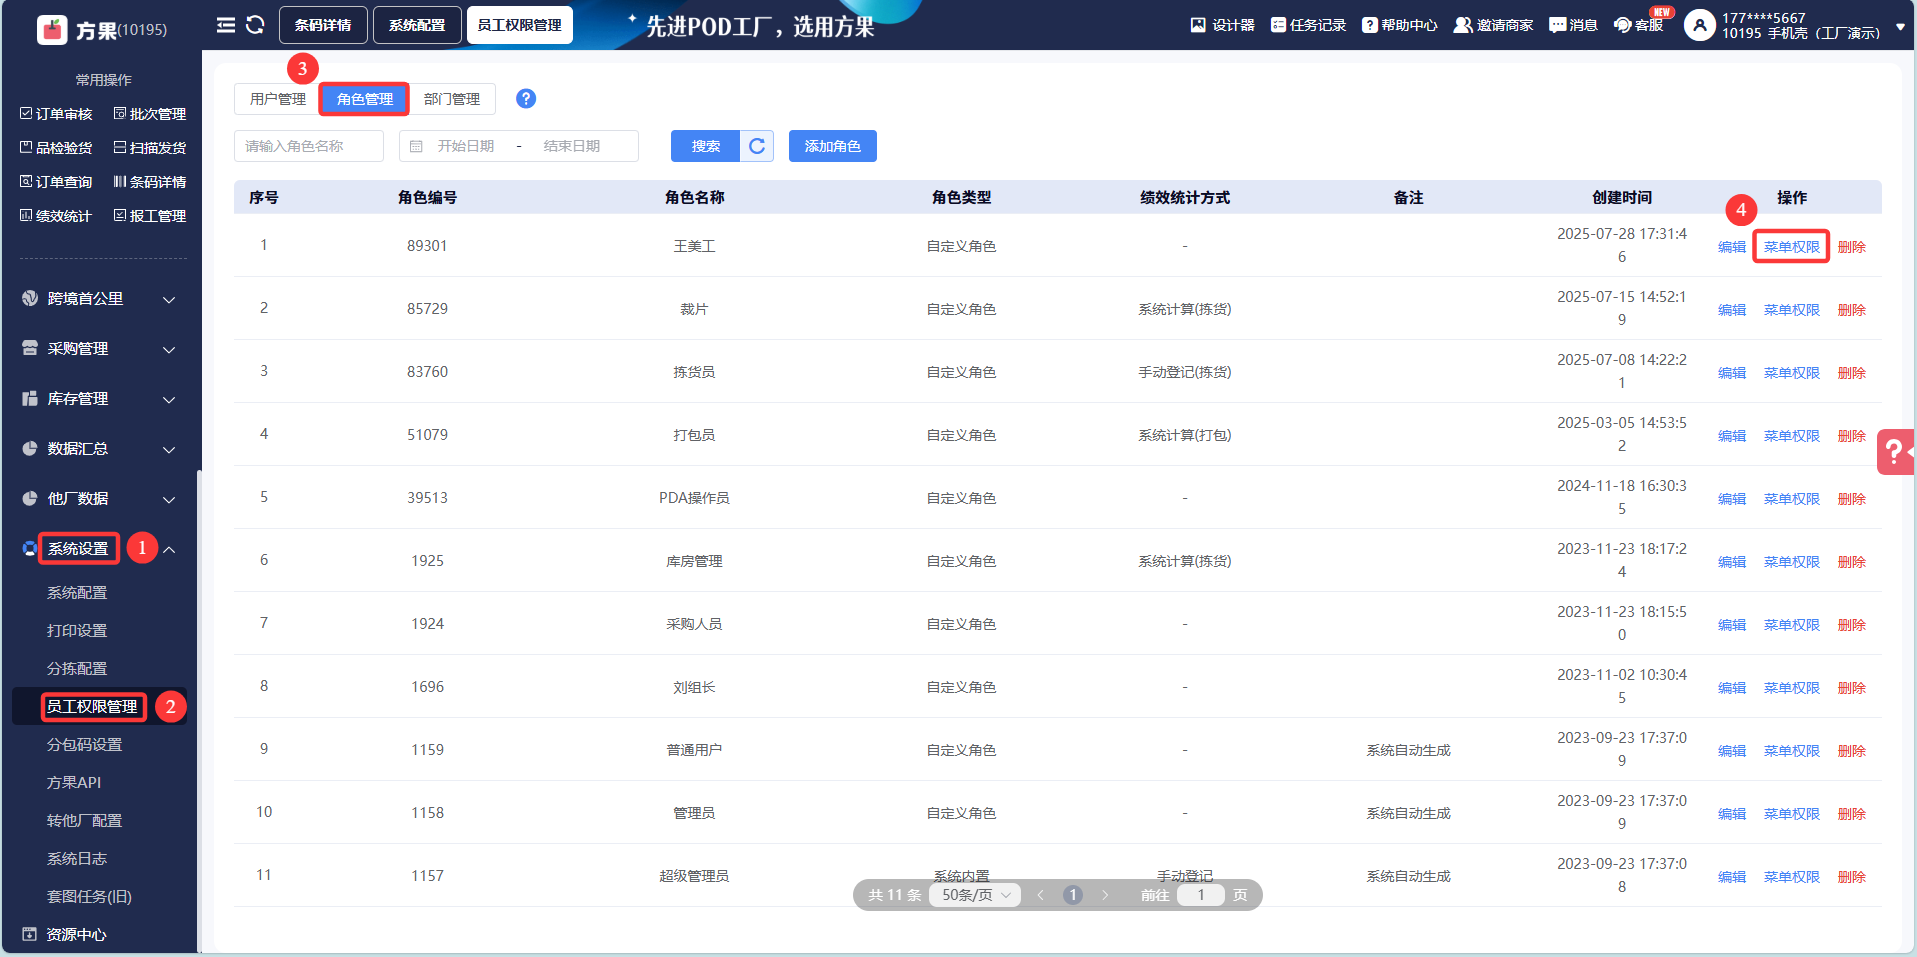
Task: Open the 帮助中心 help center
Action: click(x=1399, y=25)
